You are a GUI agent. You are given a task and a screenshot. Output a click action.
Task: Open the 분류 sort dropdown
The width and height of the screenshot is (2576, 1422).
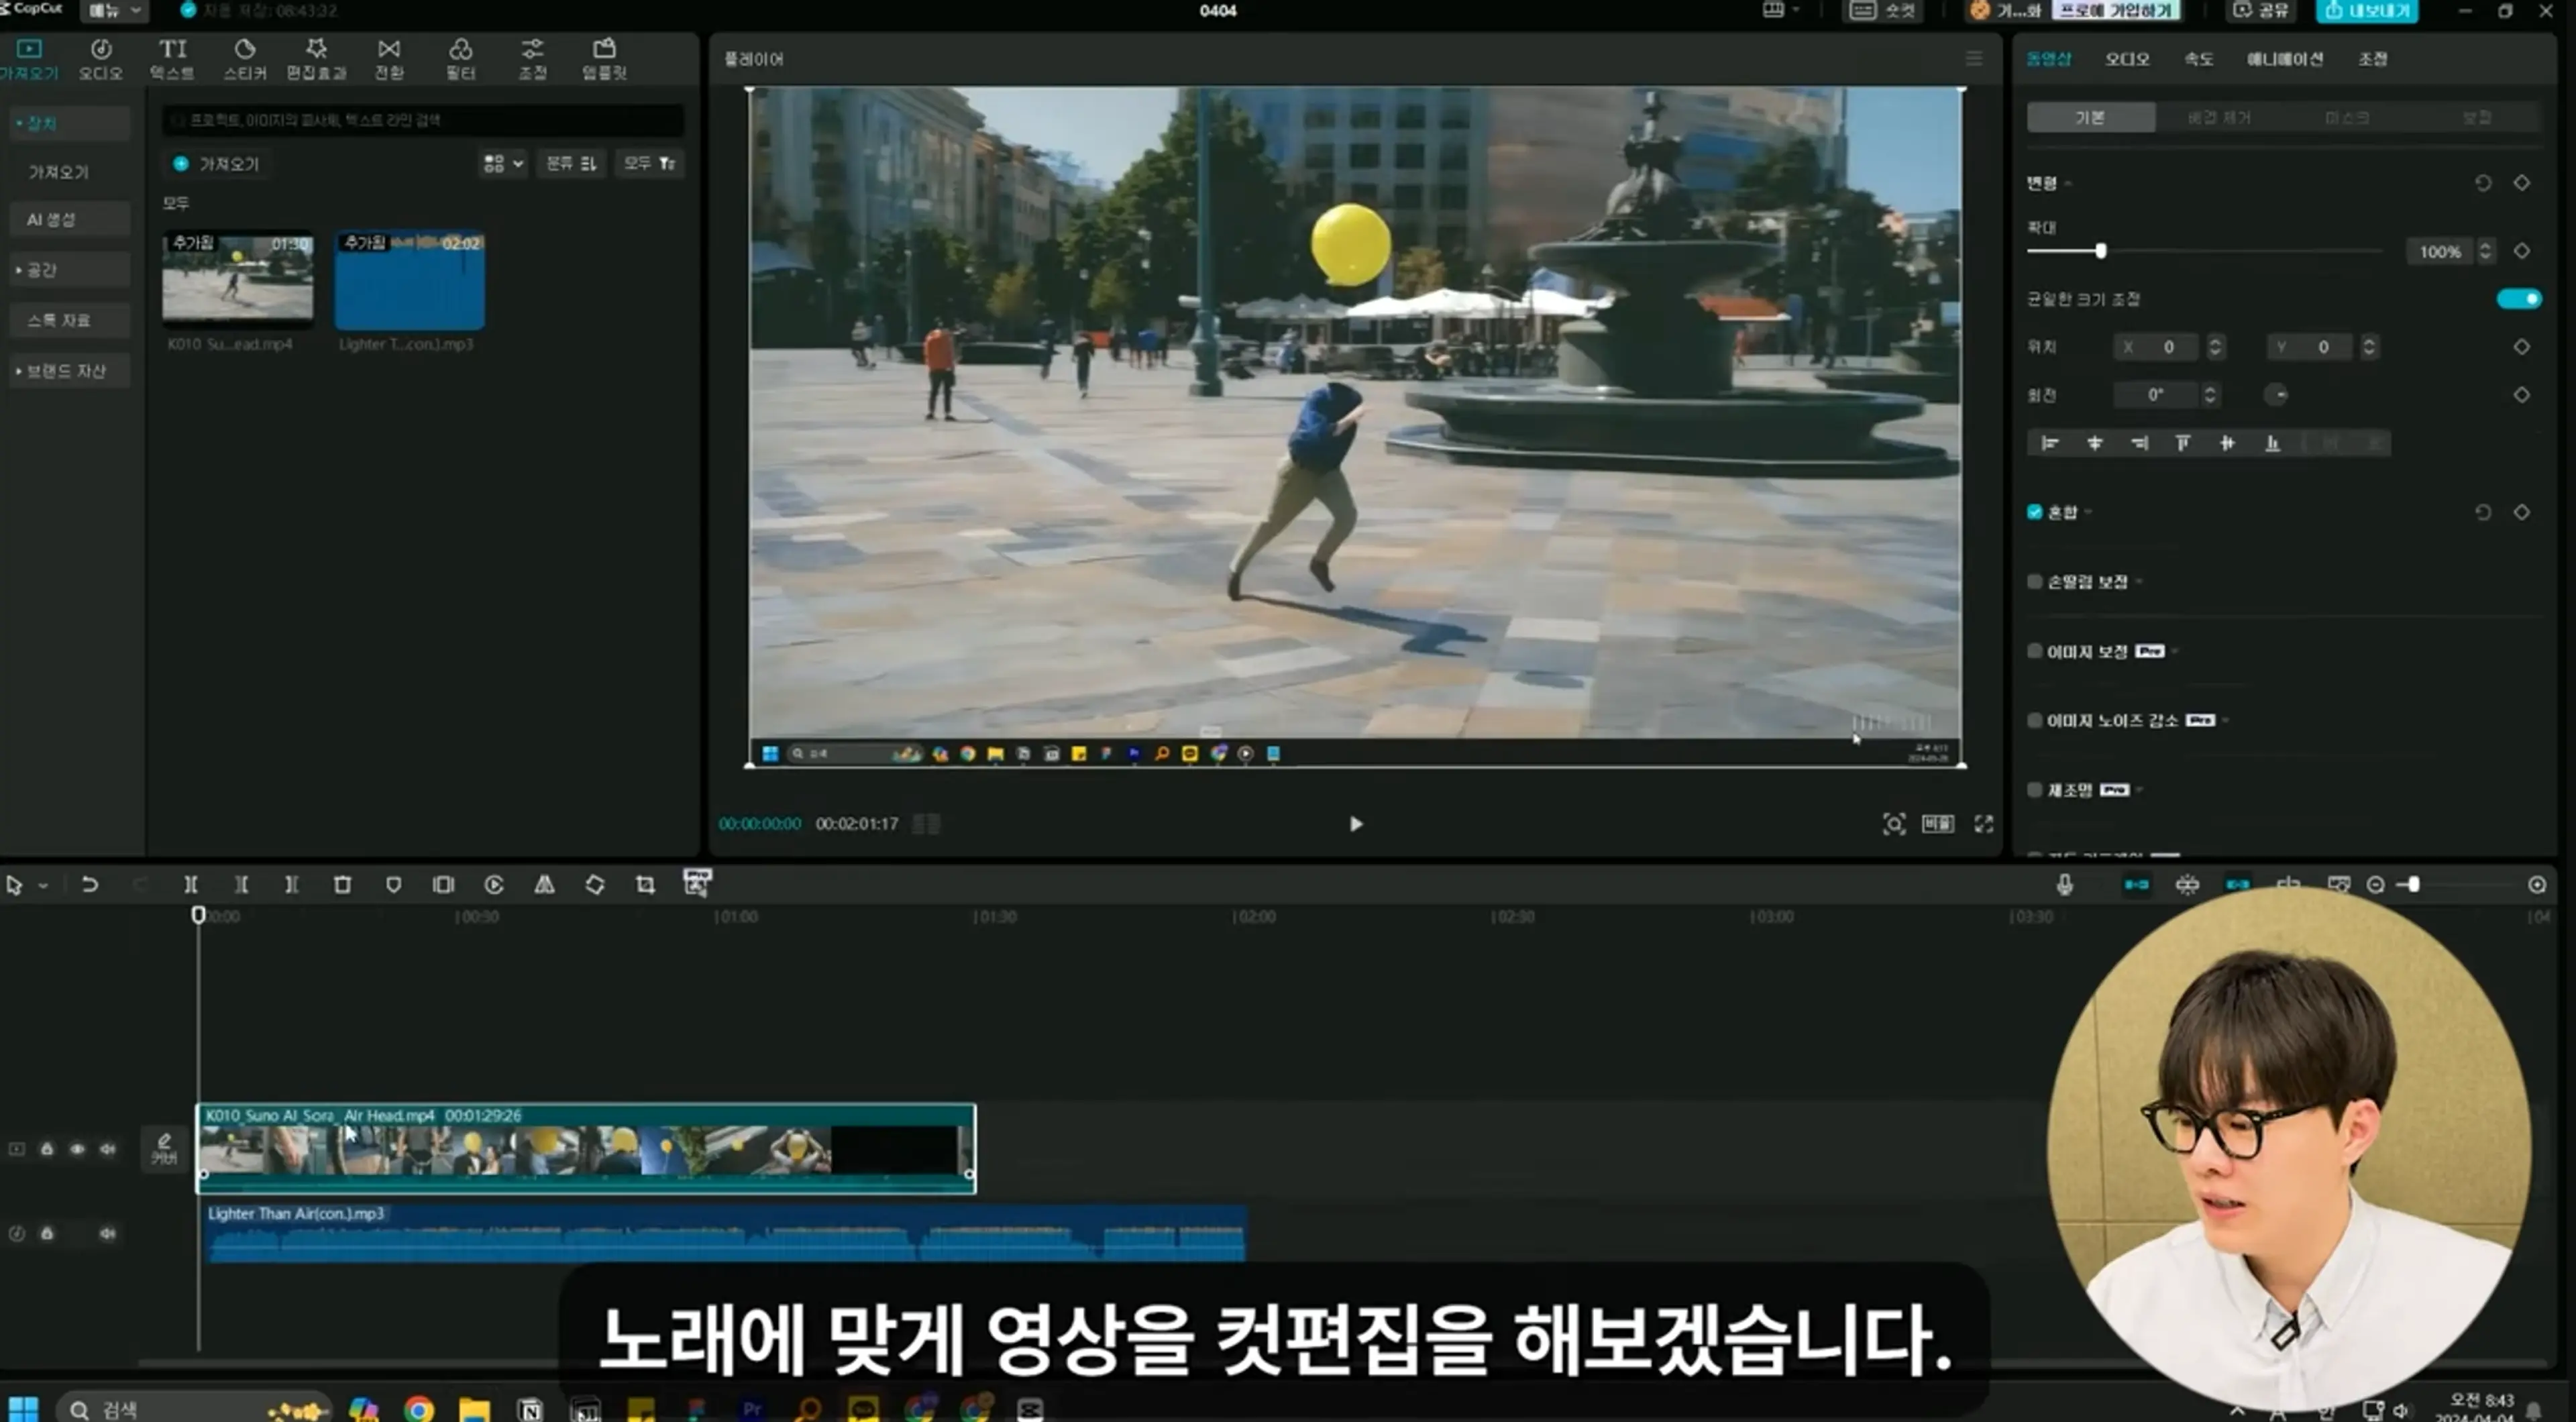pyautogui.click(x=571, y=163)
